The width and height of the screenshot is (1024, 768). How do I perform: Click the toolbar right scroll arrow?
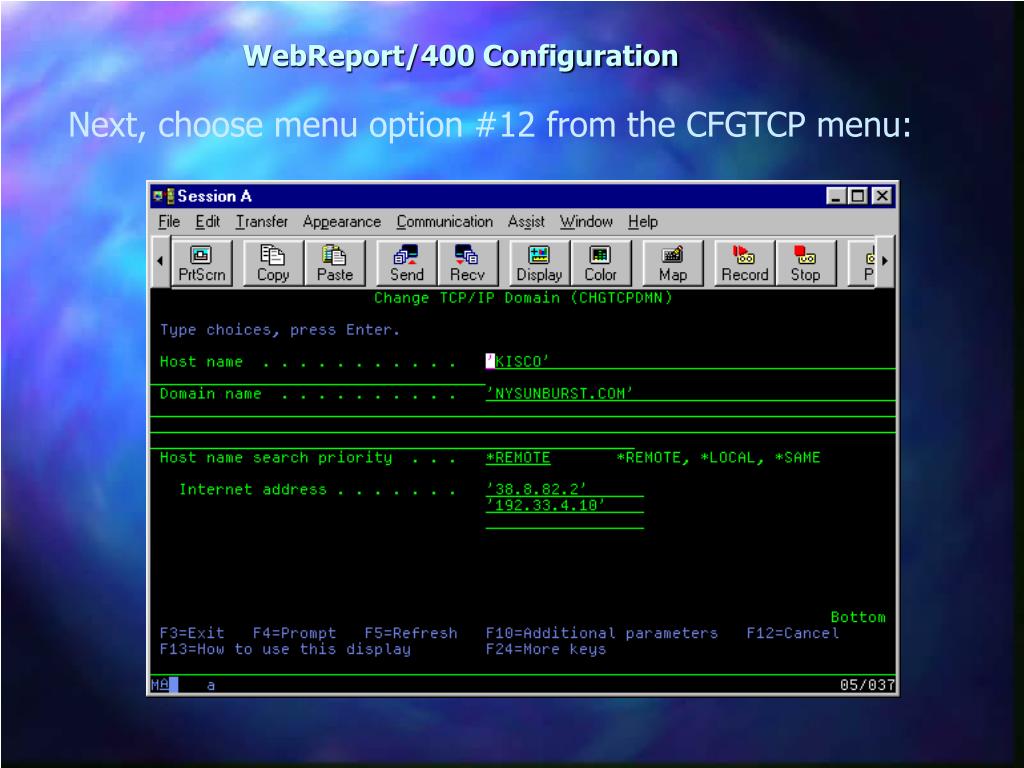point(885,261)
